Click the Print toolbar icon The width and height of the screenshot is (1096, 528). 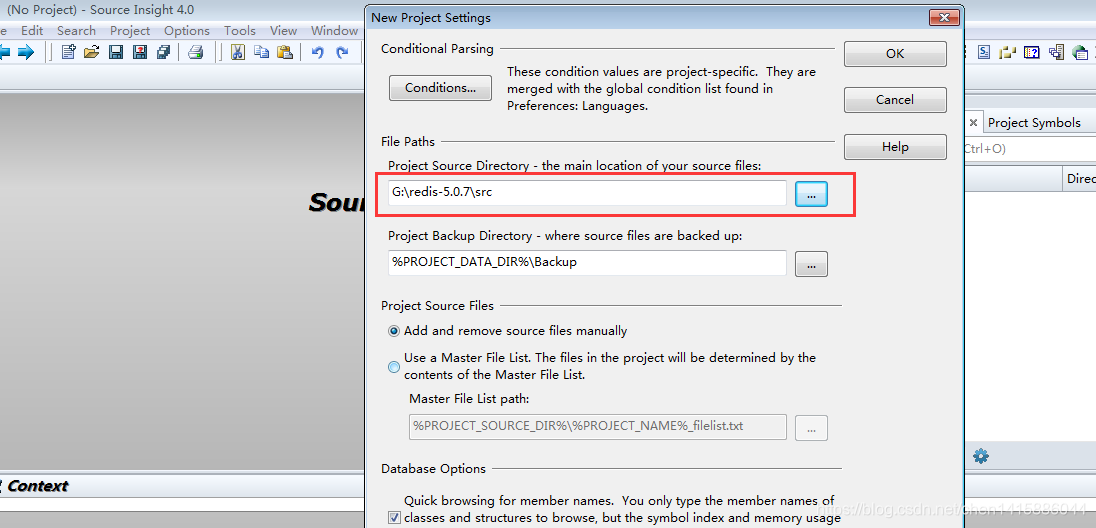pos(196,52)
